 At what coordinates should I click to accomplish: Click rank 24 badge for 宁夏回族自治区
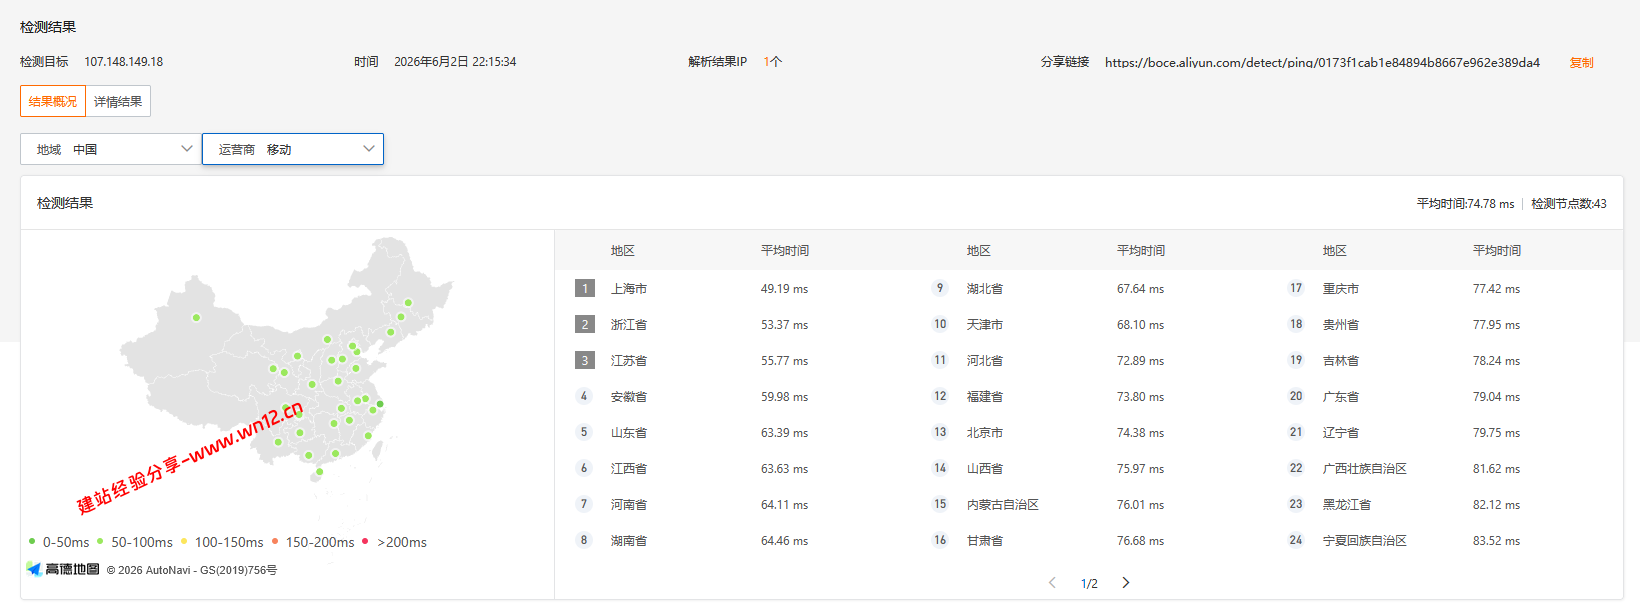(x=1296, y=540)
